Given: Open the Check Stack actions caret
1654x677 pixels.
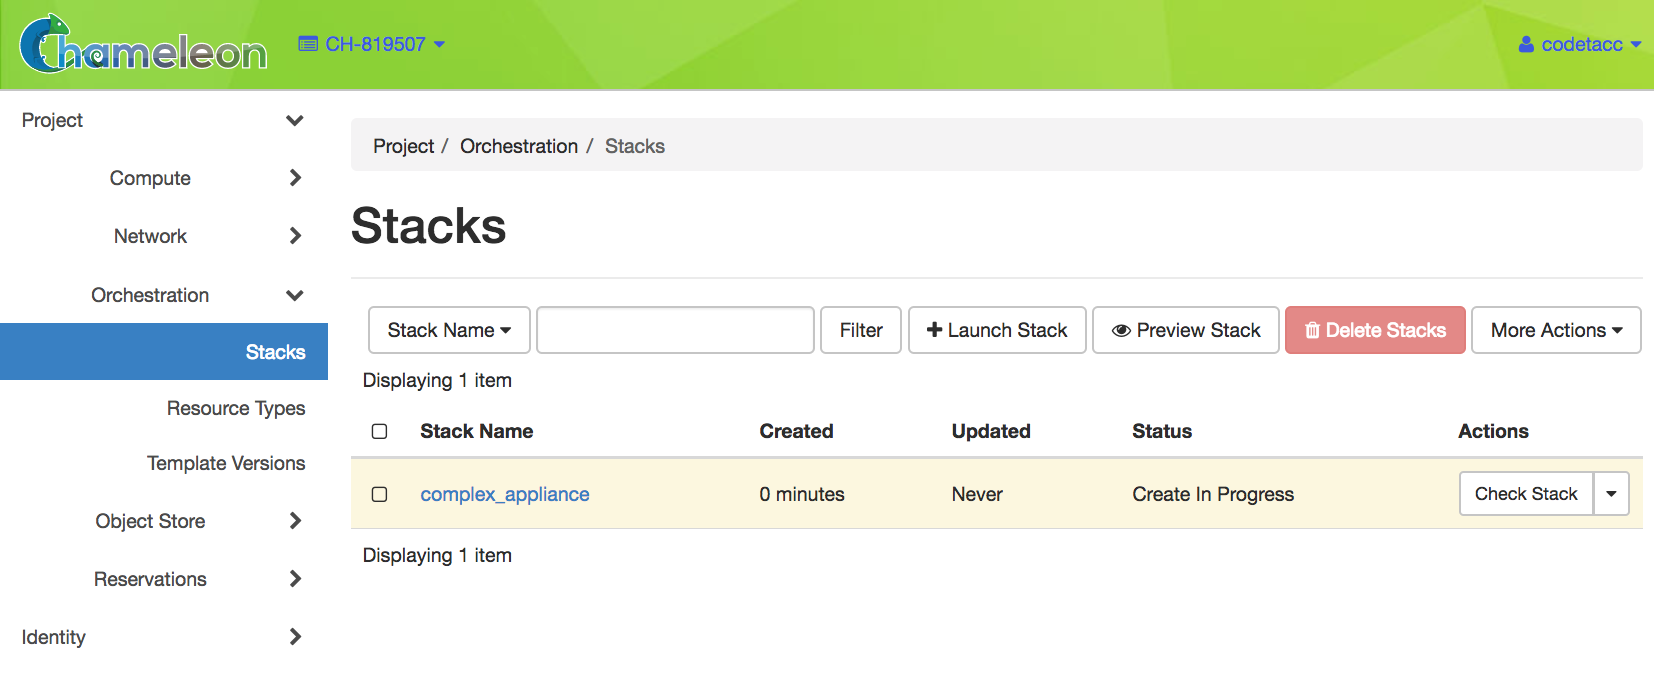Looking at the screenshot, I should point(1611,494).
